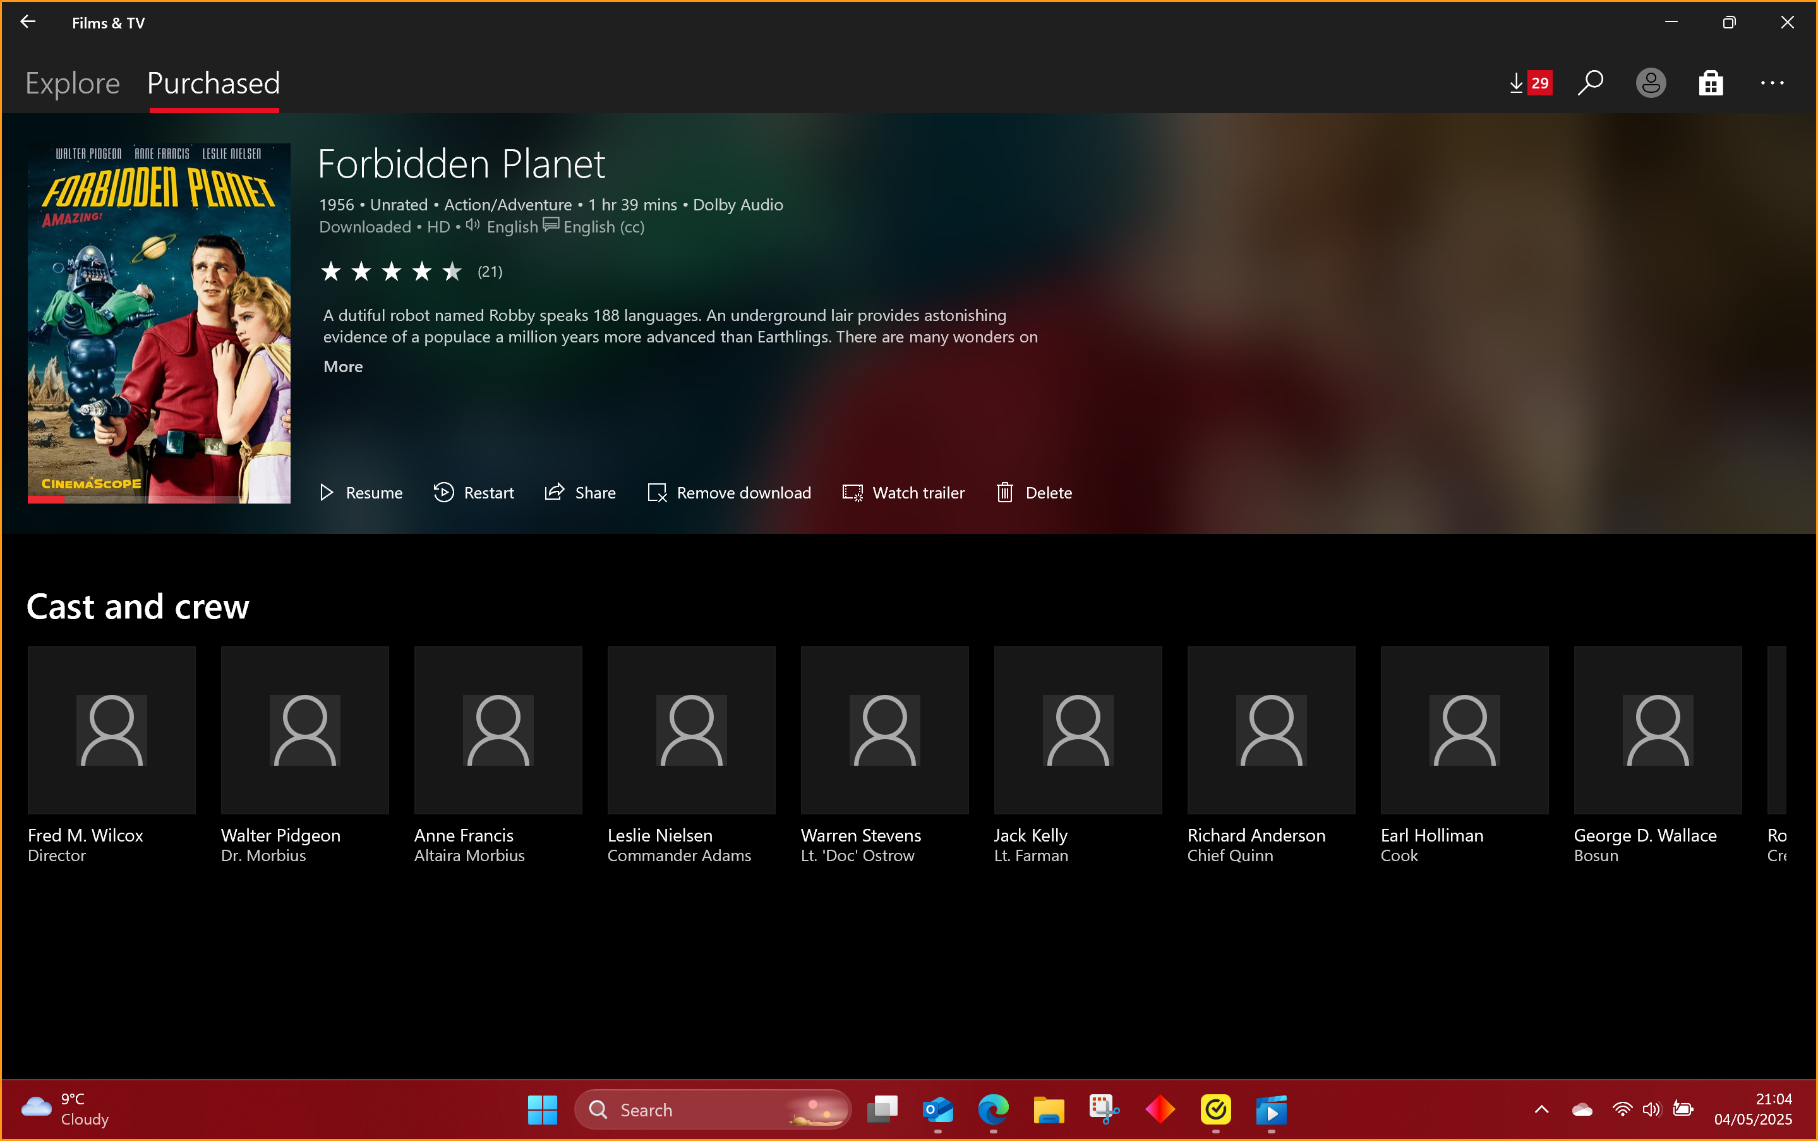Image resolution: width=1818 pixels, height=1141 pixels.
Task: Click the search magnifier icon
Action: point(1590,83)
